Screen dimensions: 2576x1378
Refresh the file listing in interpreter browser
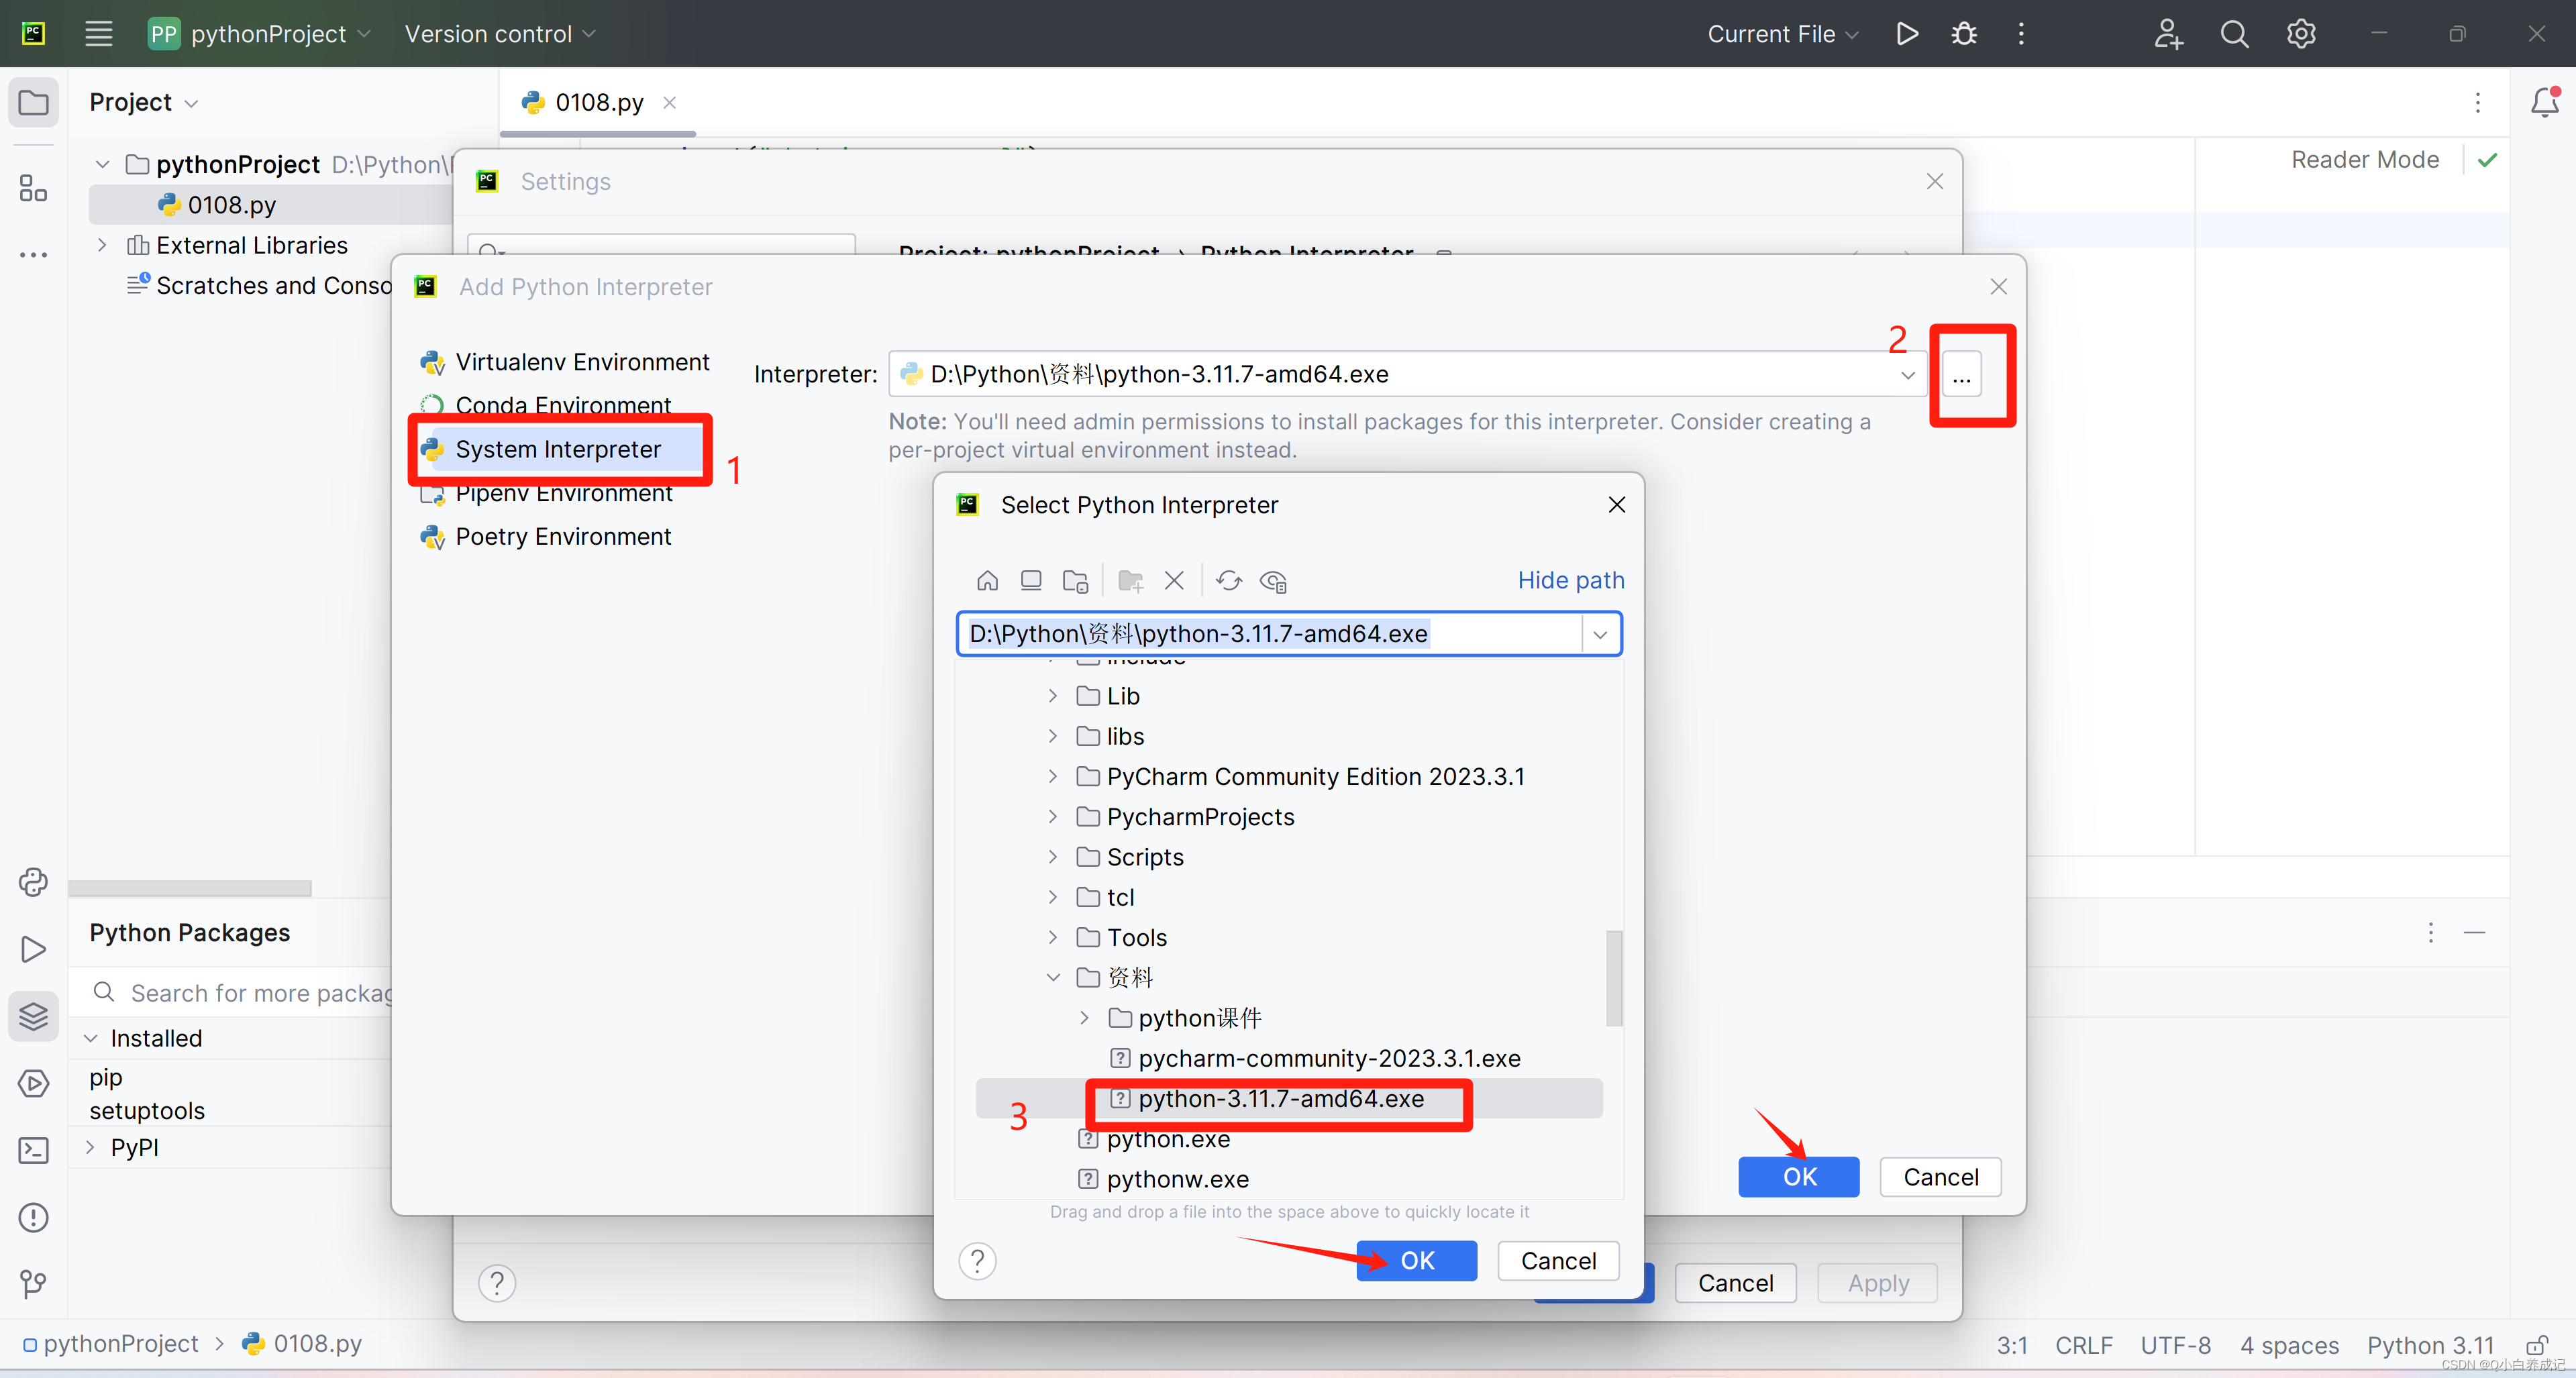[x=1228, y=581]
